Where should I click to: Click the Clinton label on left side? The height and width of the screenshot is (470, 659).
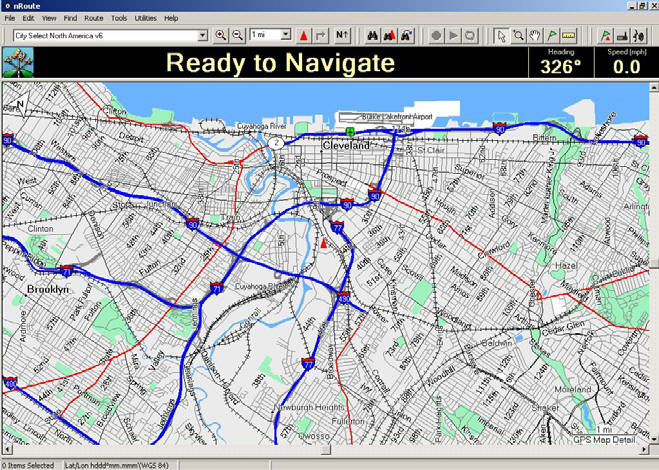click(x=40, y=229)
